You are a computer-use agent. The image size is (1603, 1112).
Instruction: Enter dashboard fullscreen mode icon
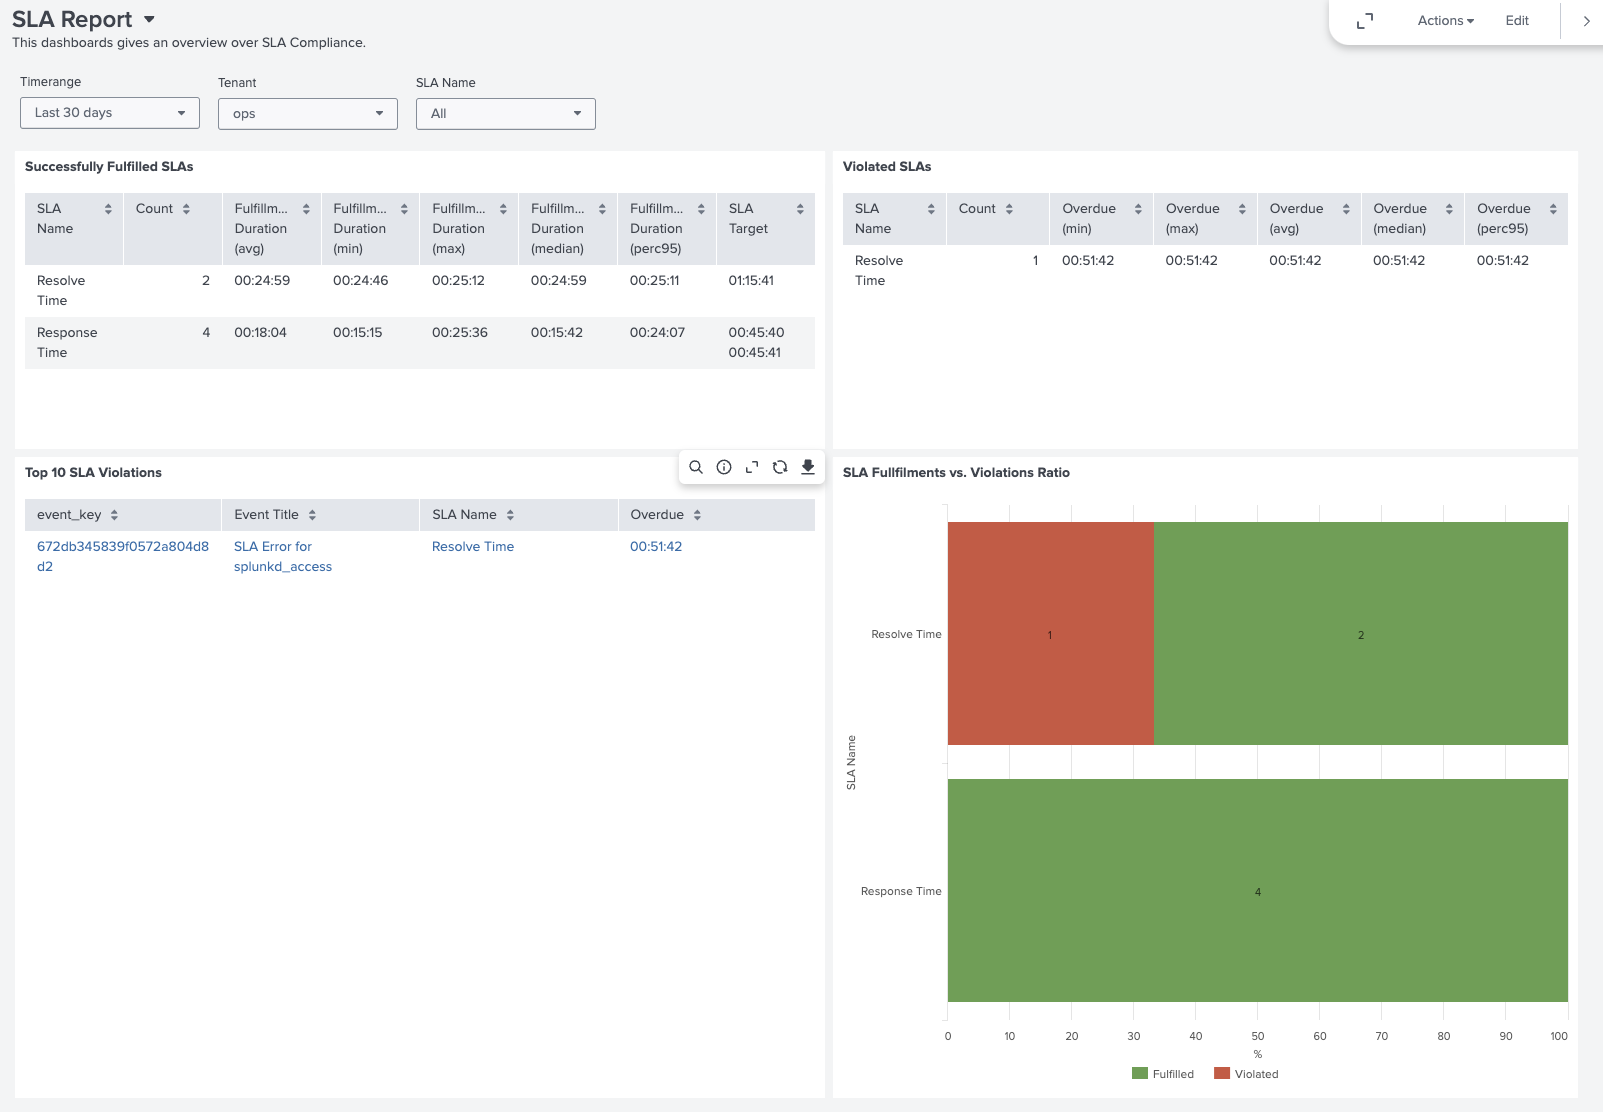(x=1365, y=21)
